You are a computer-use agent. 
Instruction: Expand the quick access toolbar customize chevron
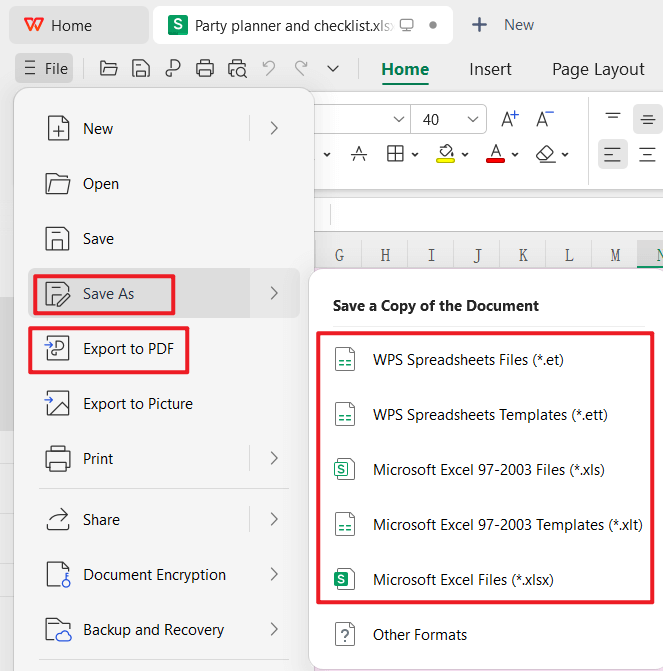click(333, 69)
